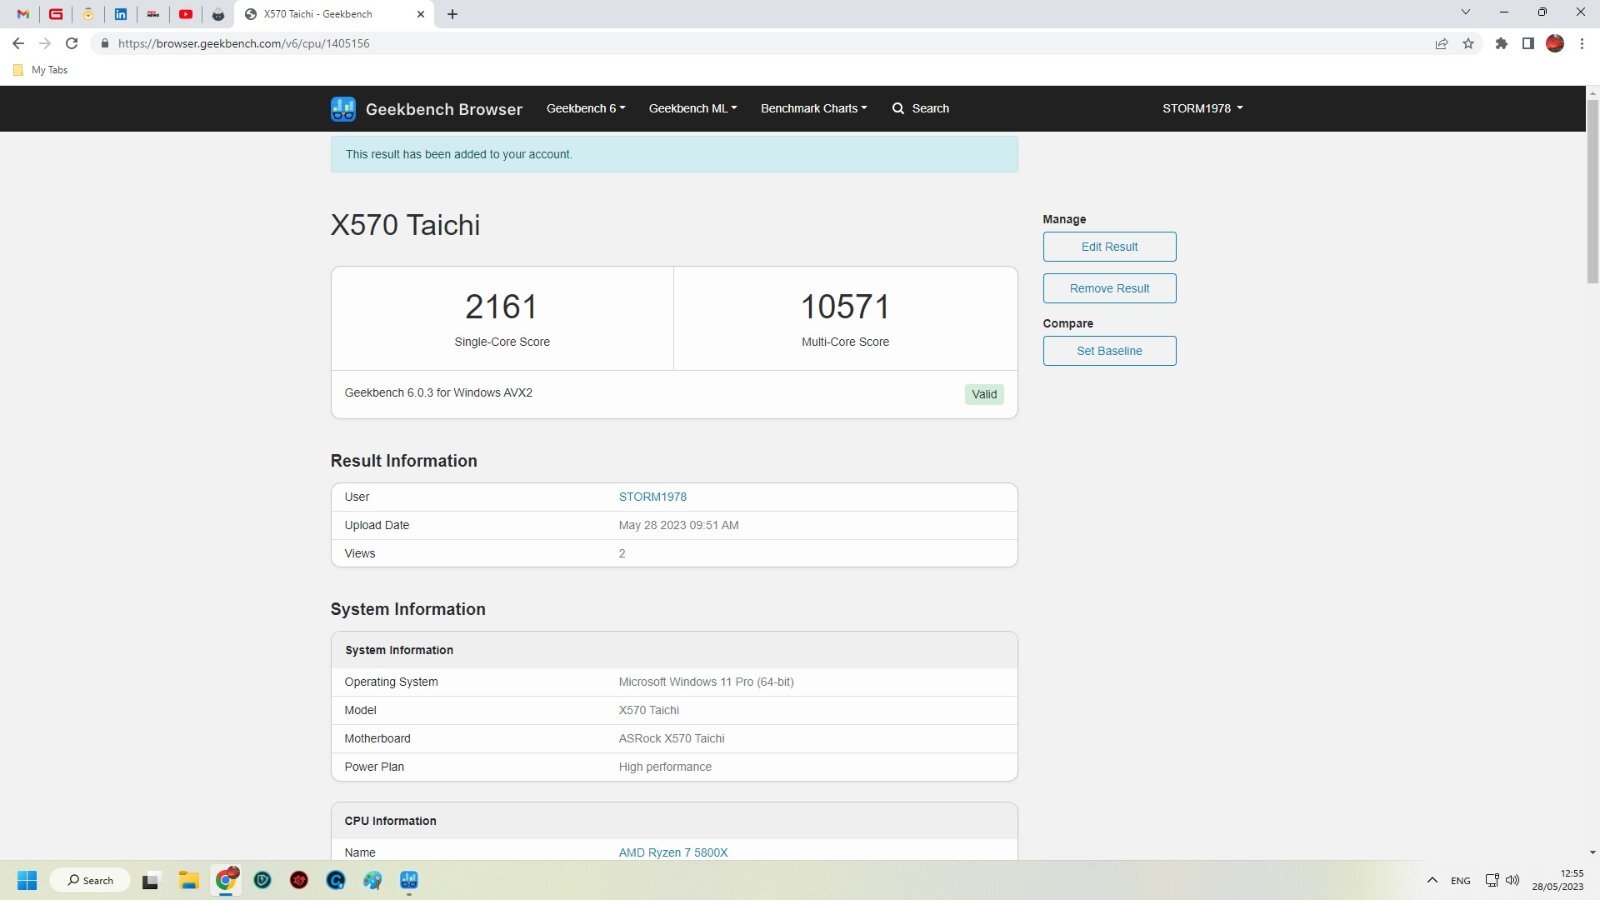Open the pinned Gmail tab

(x=23, y=14)
